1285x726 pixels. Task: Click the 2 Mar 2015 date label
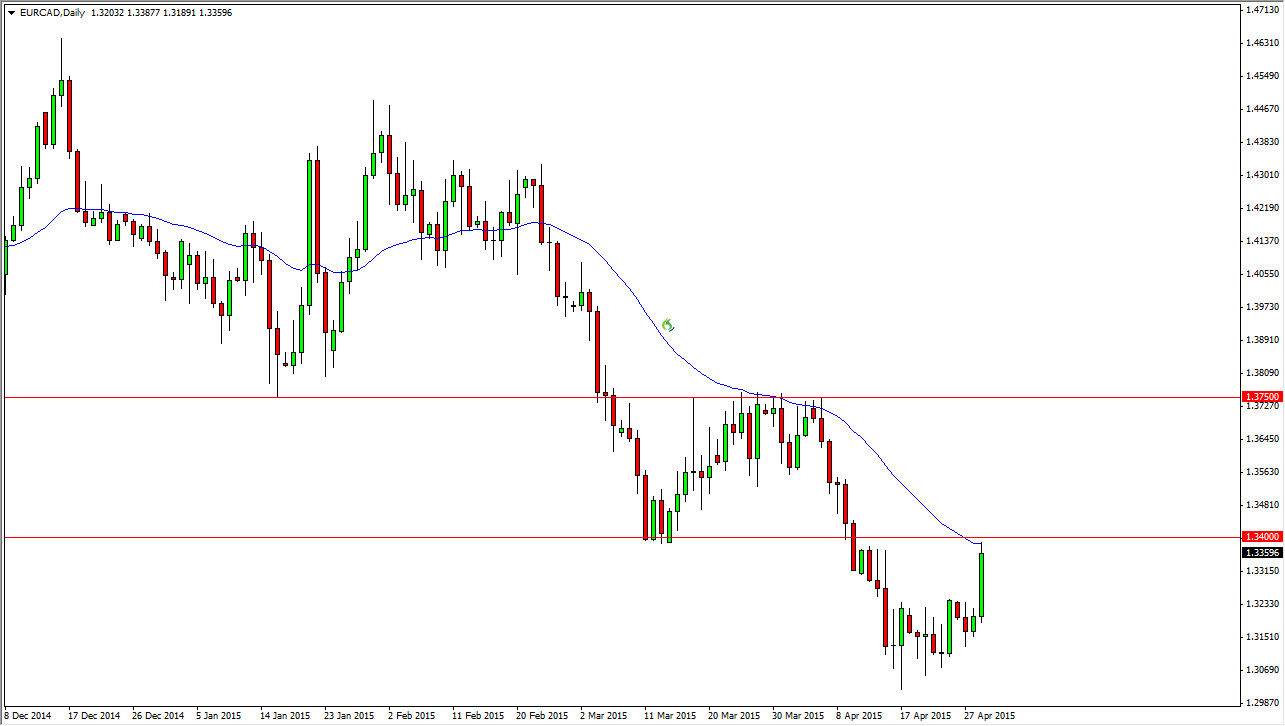coord(603,716)
